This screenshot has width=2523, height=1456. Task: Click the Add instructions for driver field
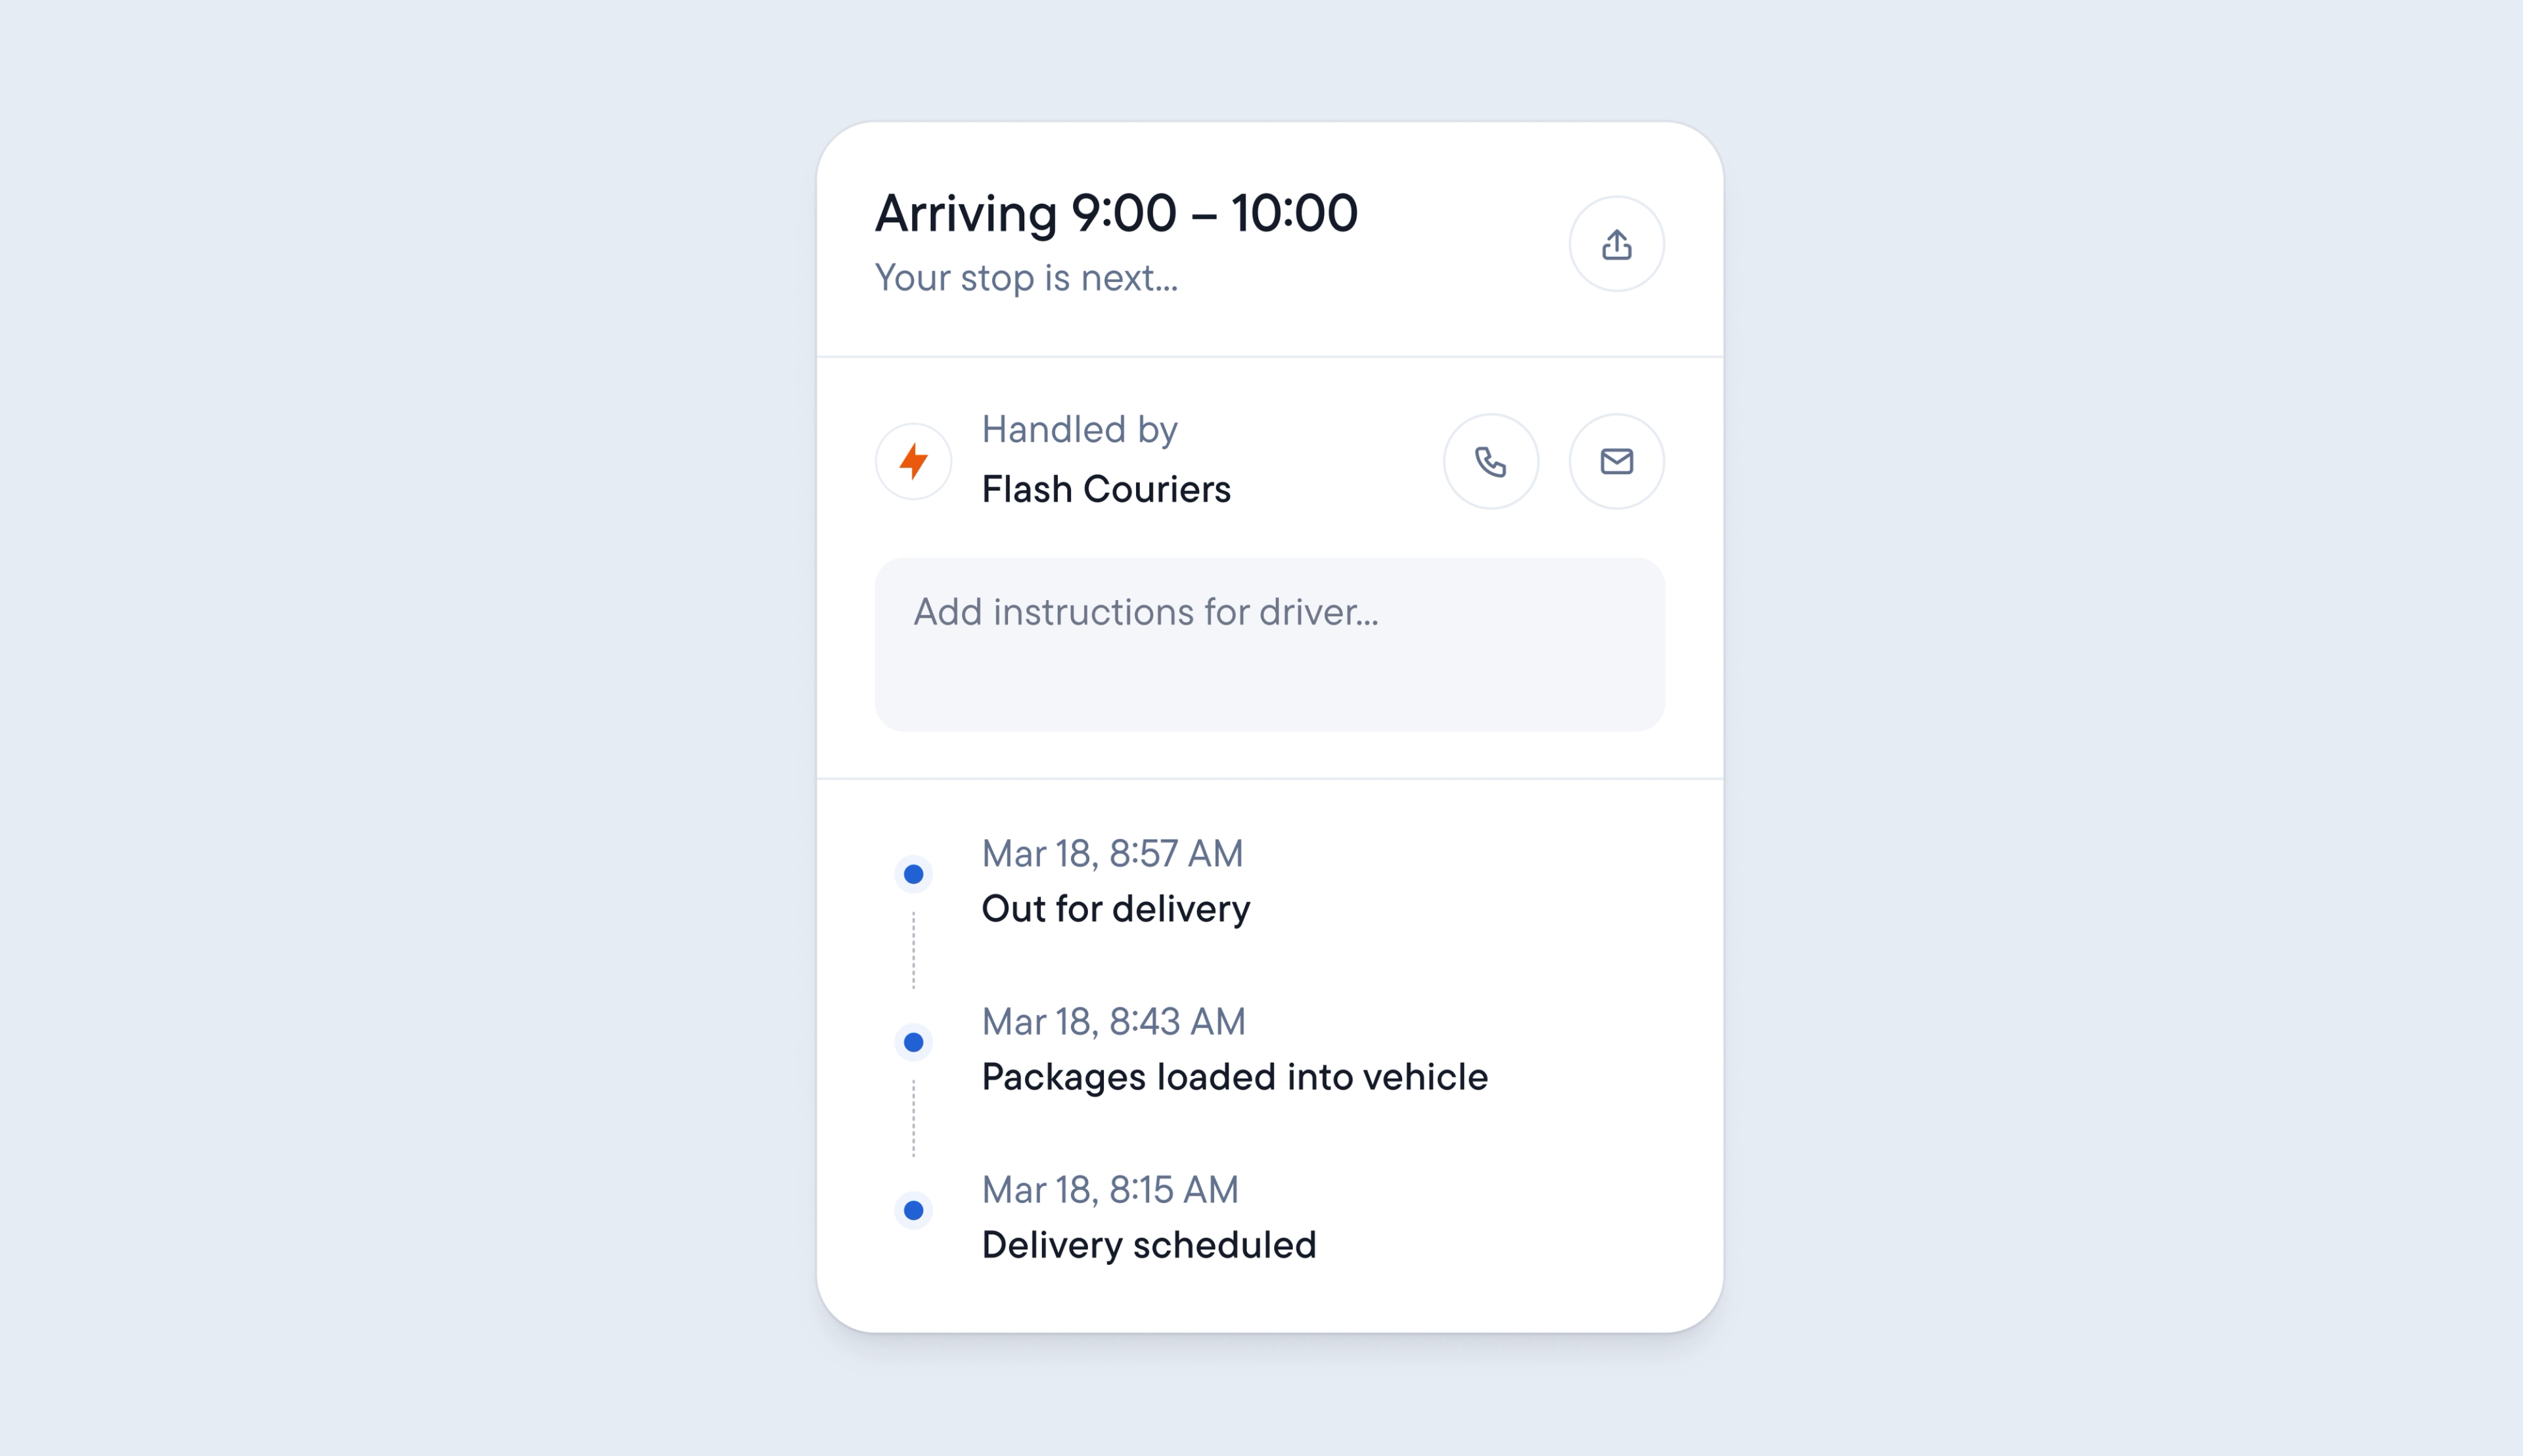pyautogui.click(x=1269, y=644)
